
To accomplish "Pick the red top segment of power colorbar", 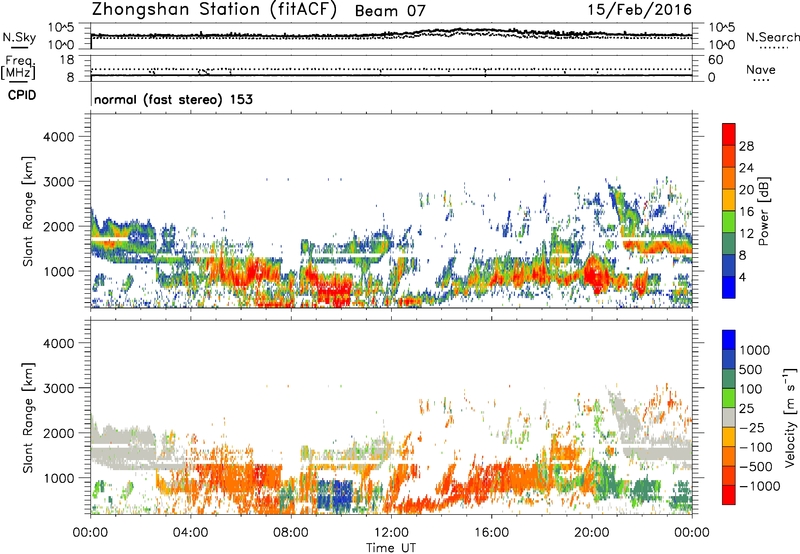I will pos(729,134).
